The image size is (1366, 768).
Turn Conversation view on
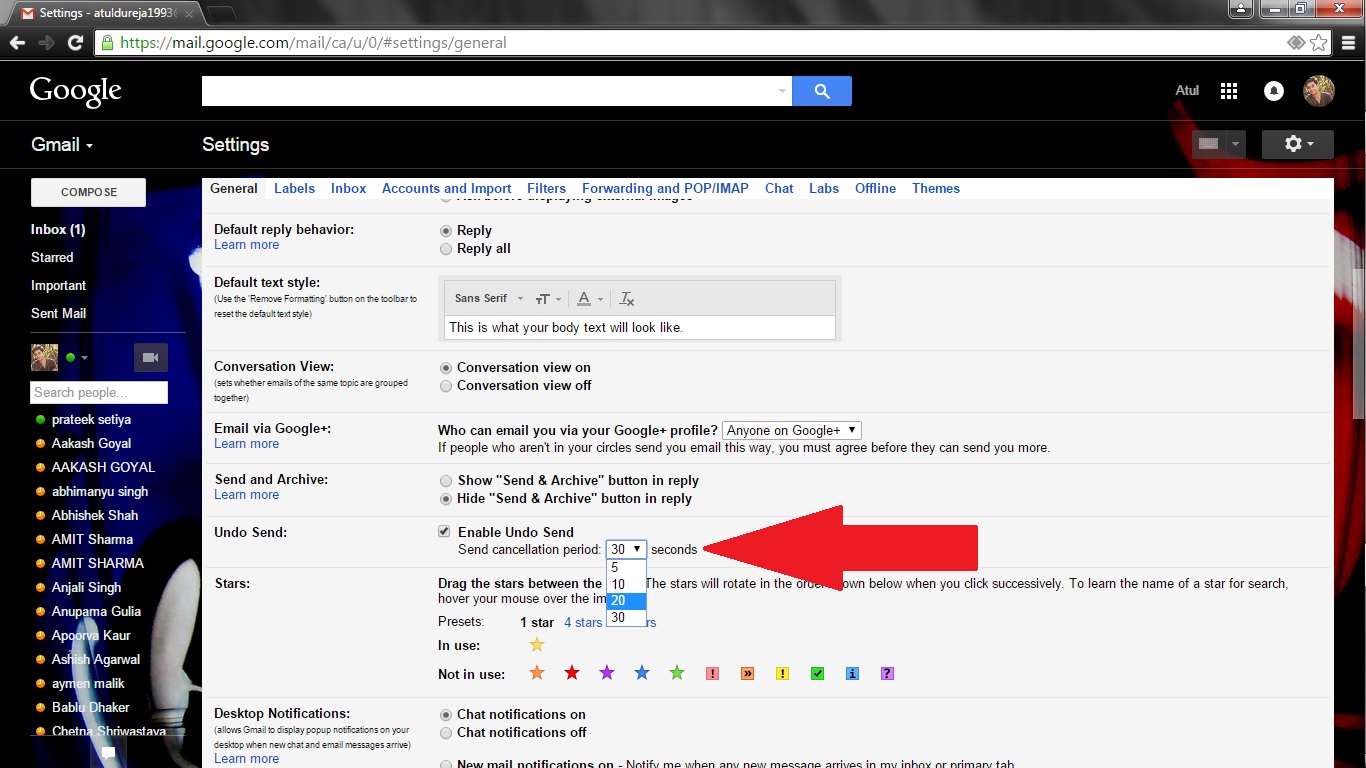coord(446,367)
